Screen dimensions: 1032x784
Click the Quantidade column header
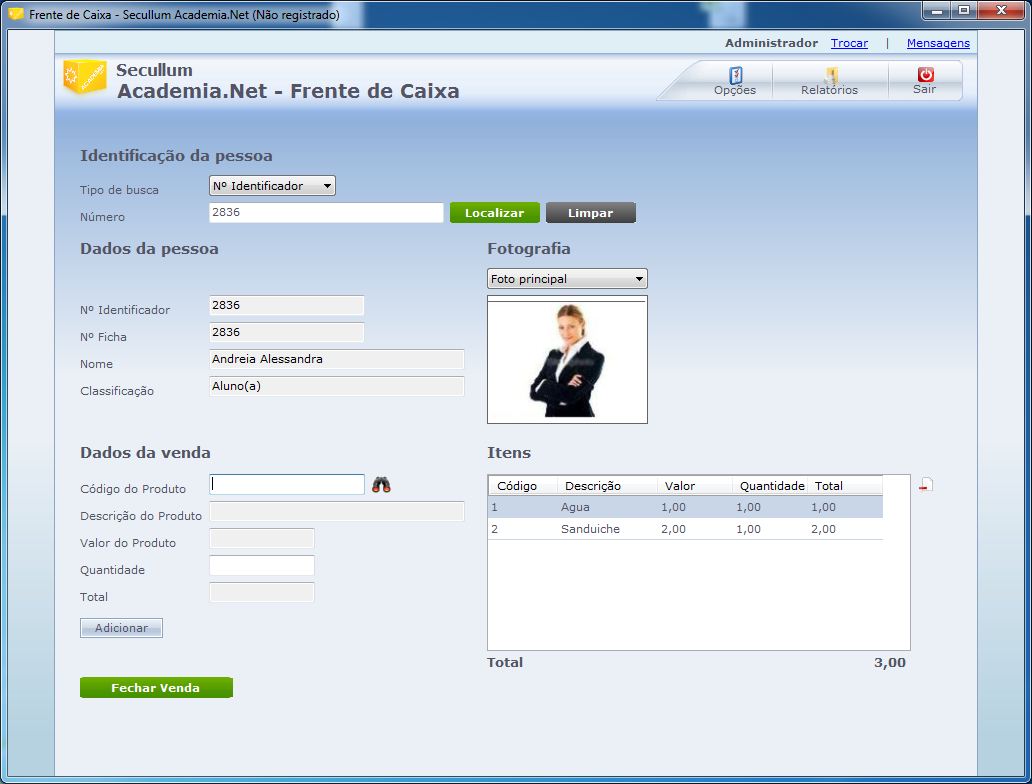(x=770, y=486)
